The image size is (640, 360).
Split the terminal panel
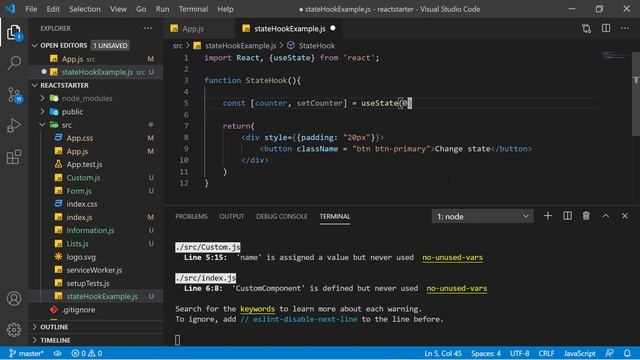pyautogui.click(x=567, y=216)
